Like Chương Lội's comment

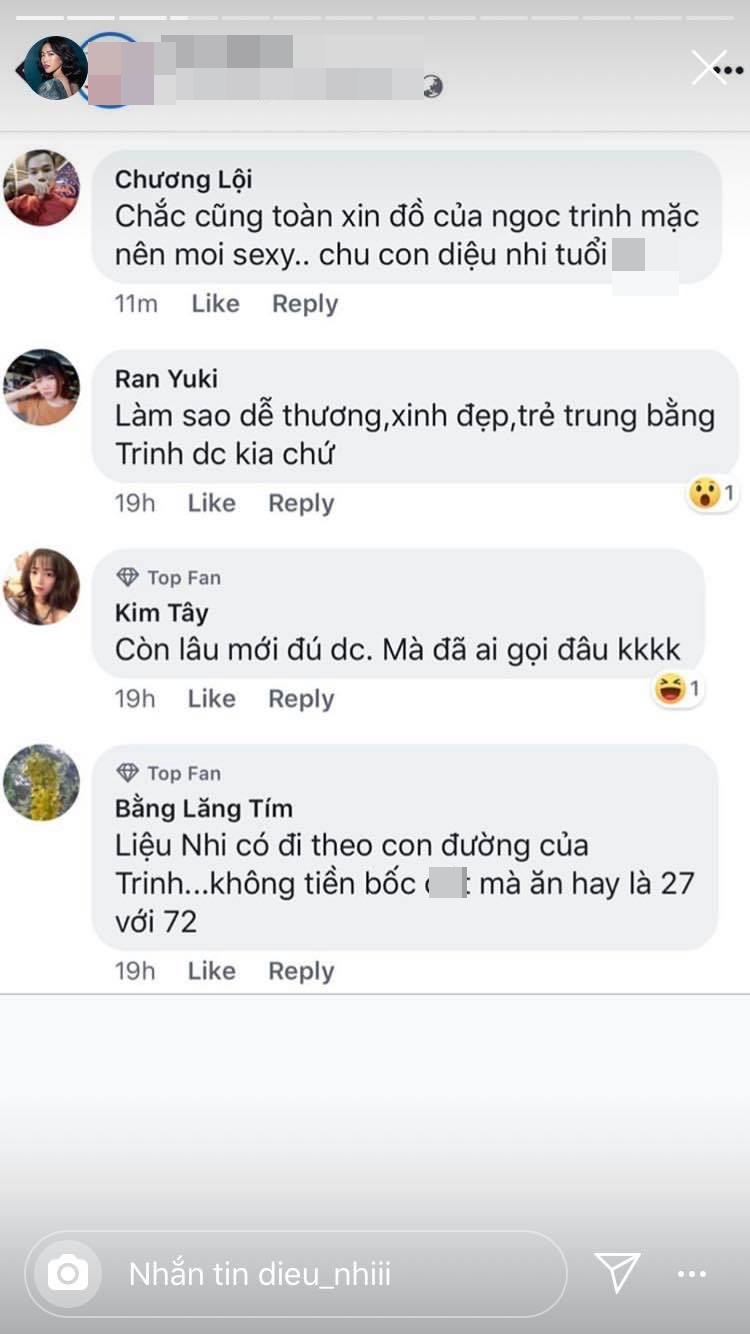coord(215,304)
